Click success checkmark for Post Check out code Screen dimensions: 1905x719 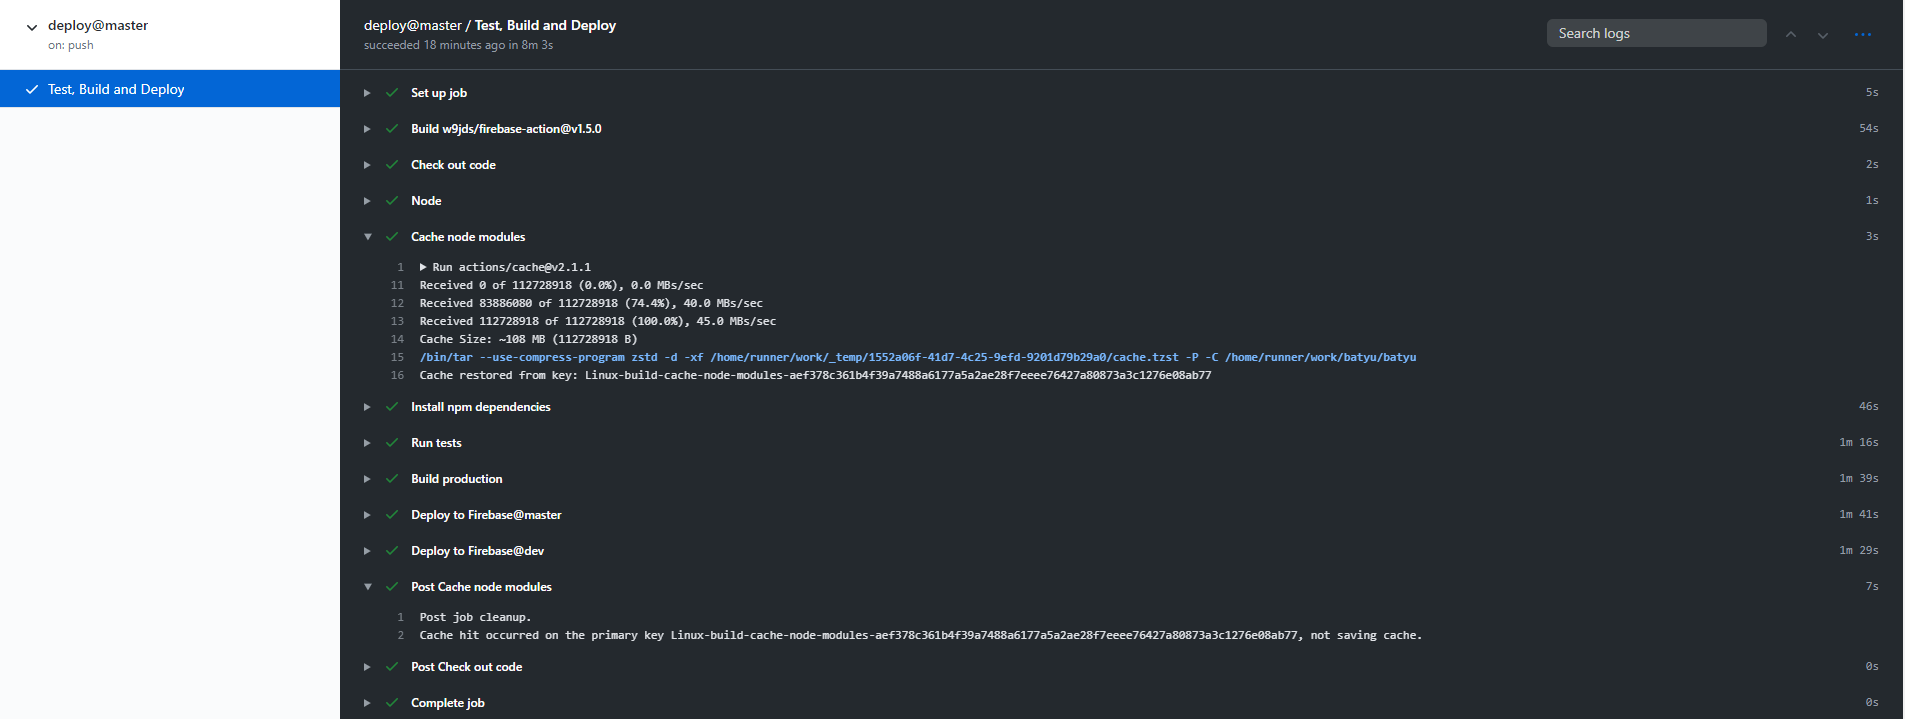(392, 667)
